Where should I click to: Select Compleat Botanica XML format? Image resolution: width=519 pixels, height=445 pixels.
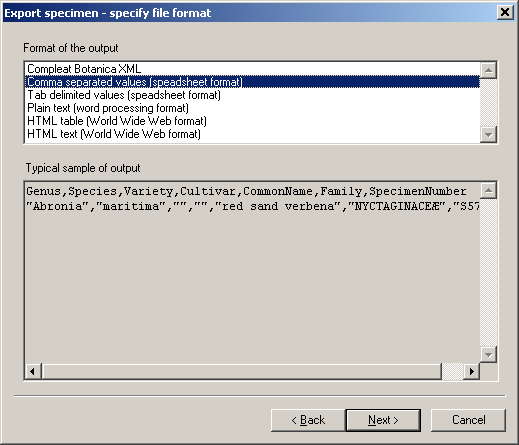click(252, 69)
